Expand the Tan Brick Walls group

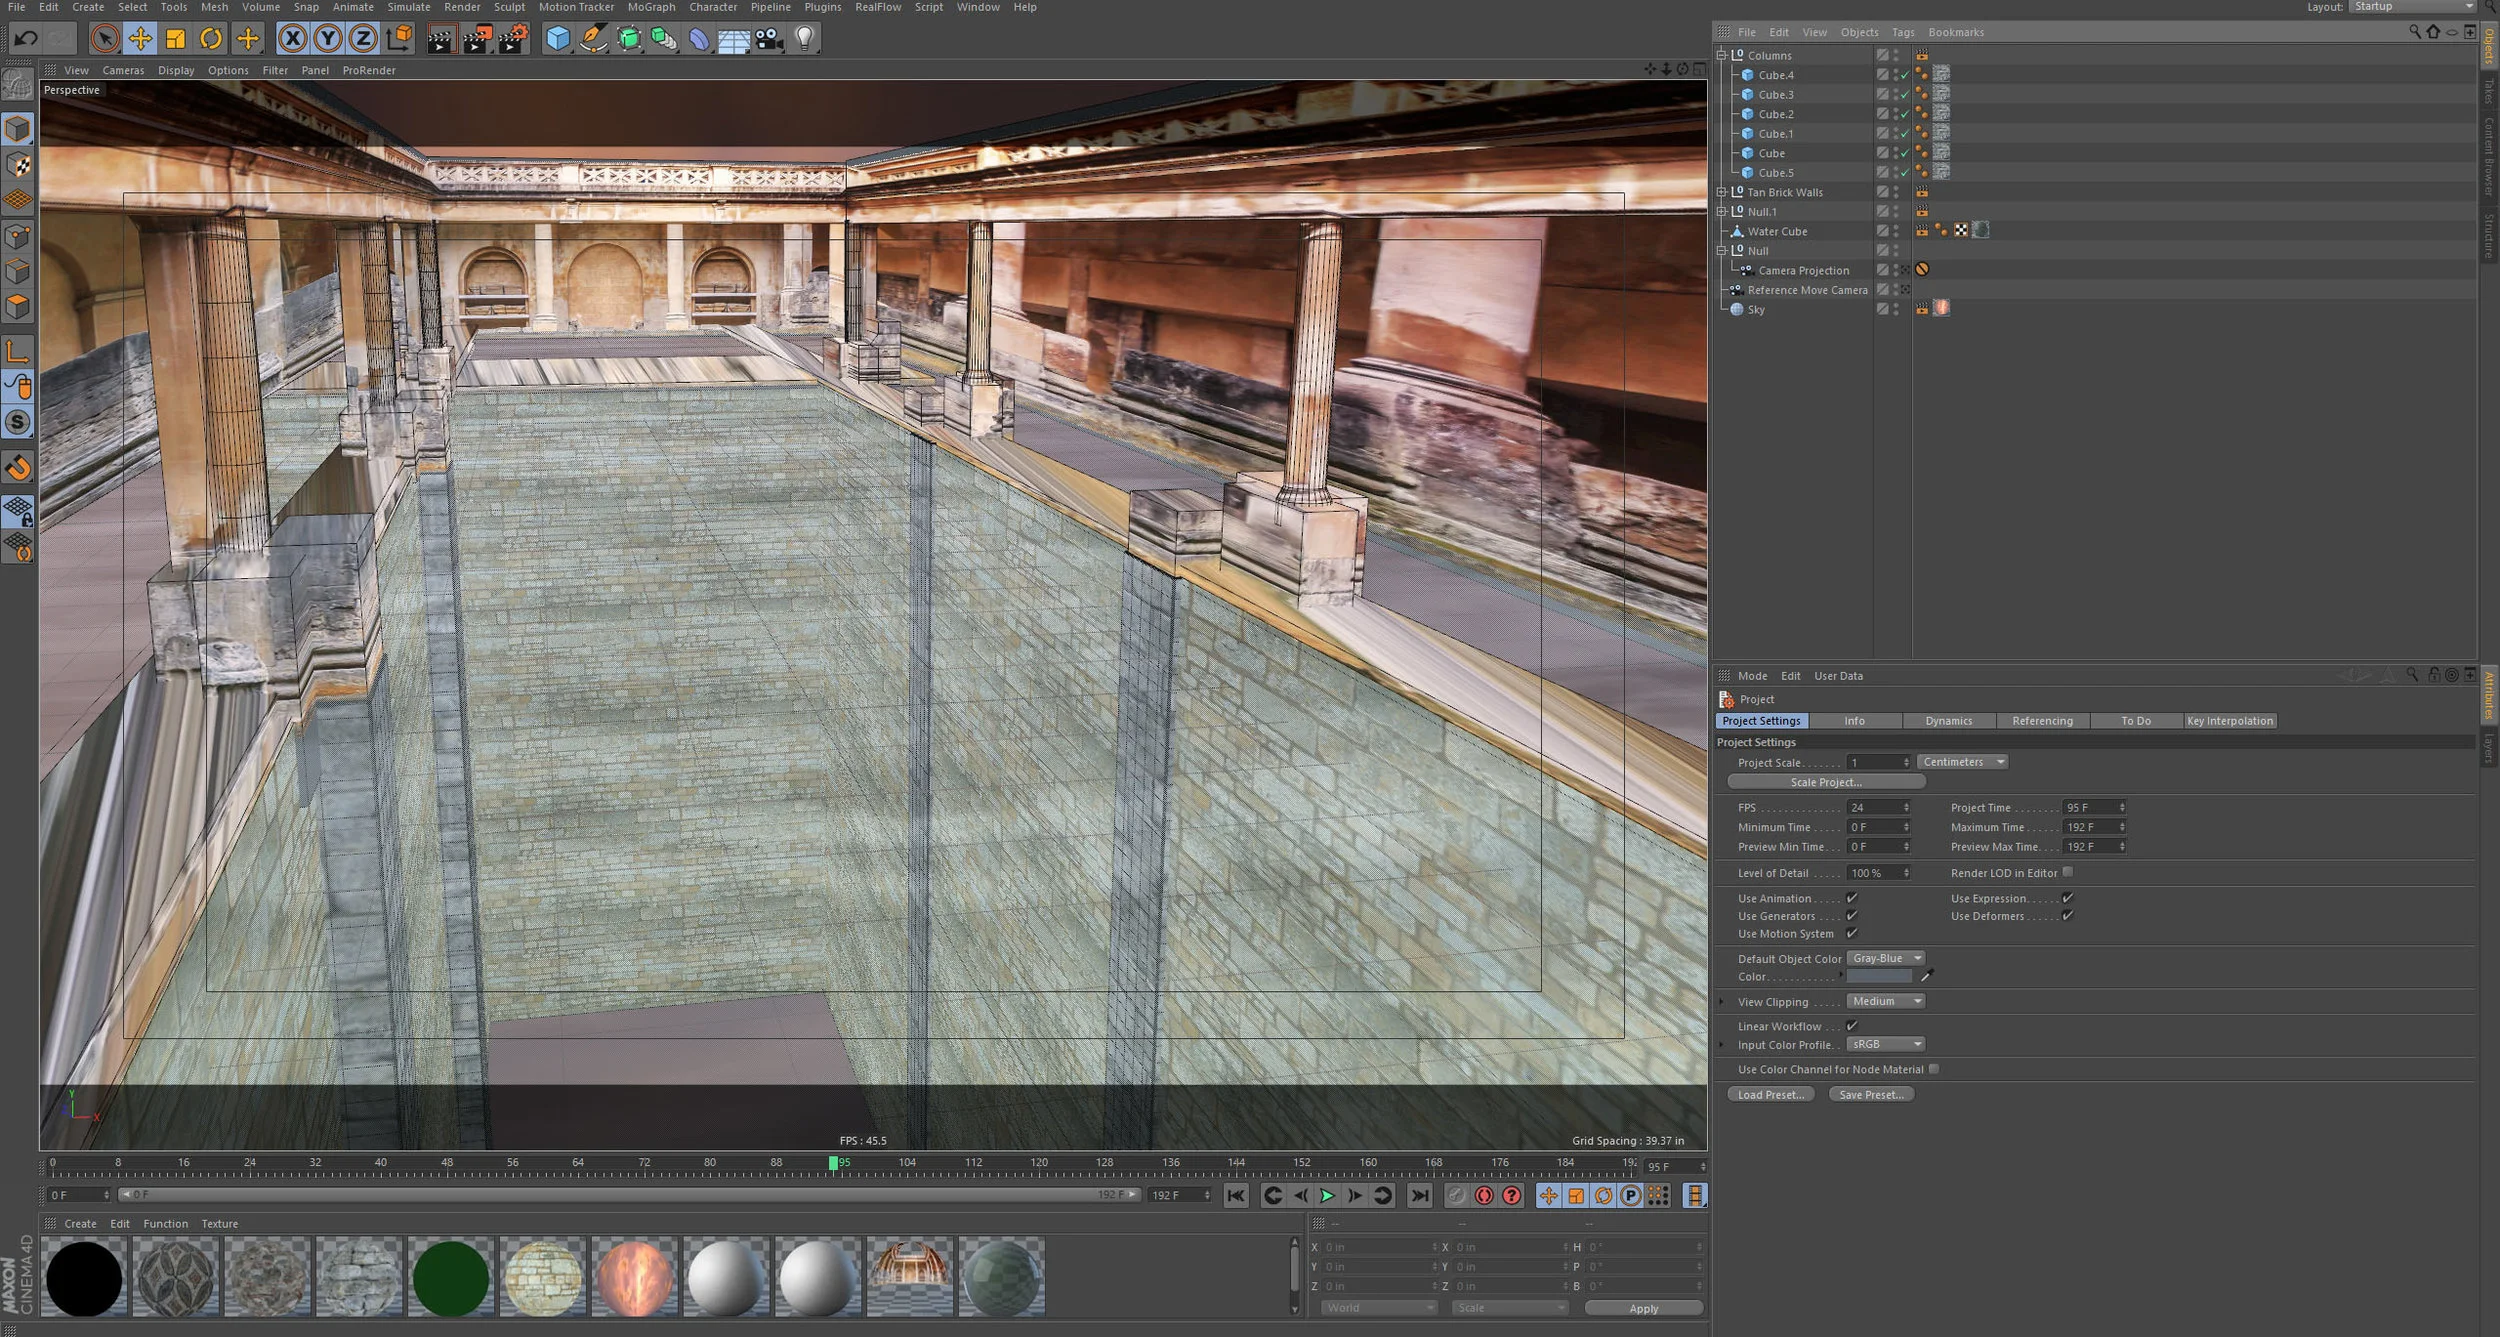[1722, 192]
